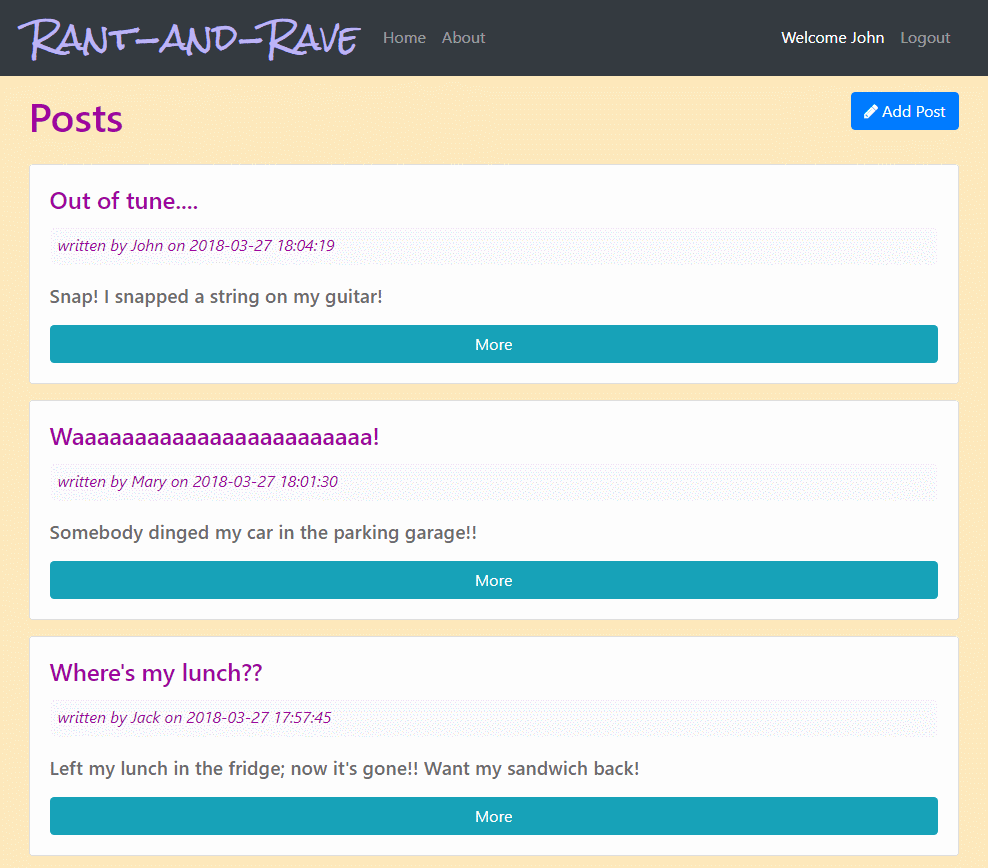The image size is (988, 868).
Task: Click the byline written by Jack
Action: [x=193, y=717]
